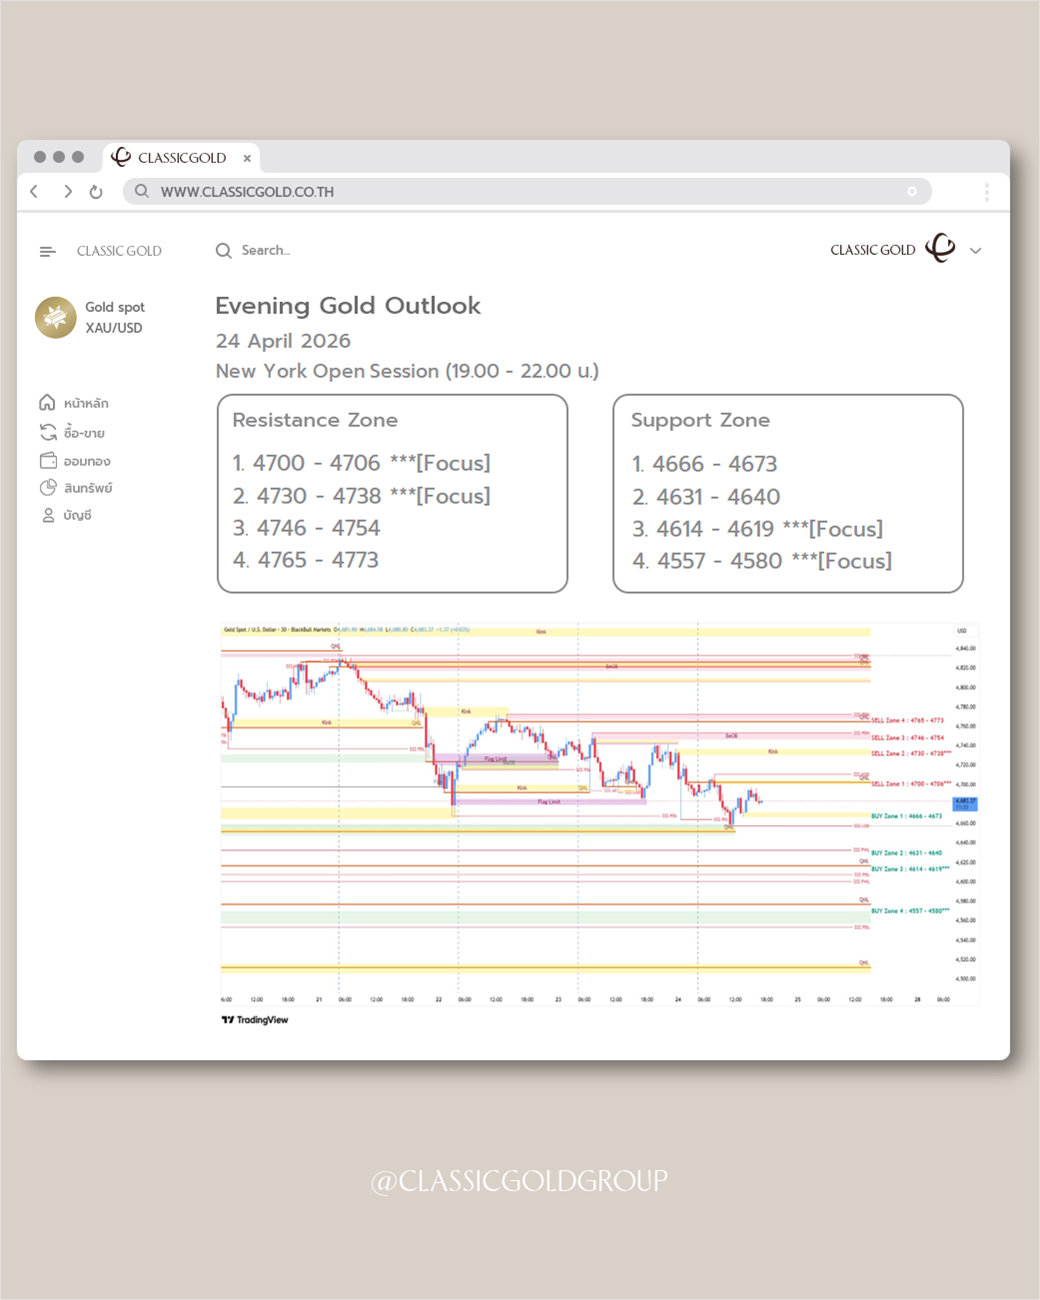Click the TradingView logo below the chart
1040x1300 pixels.
click(255, 1020)
